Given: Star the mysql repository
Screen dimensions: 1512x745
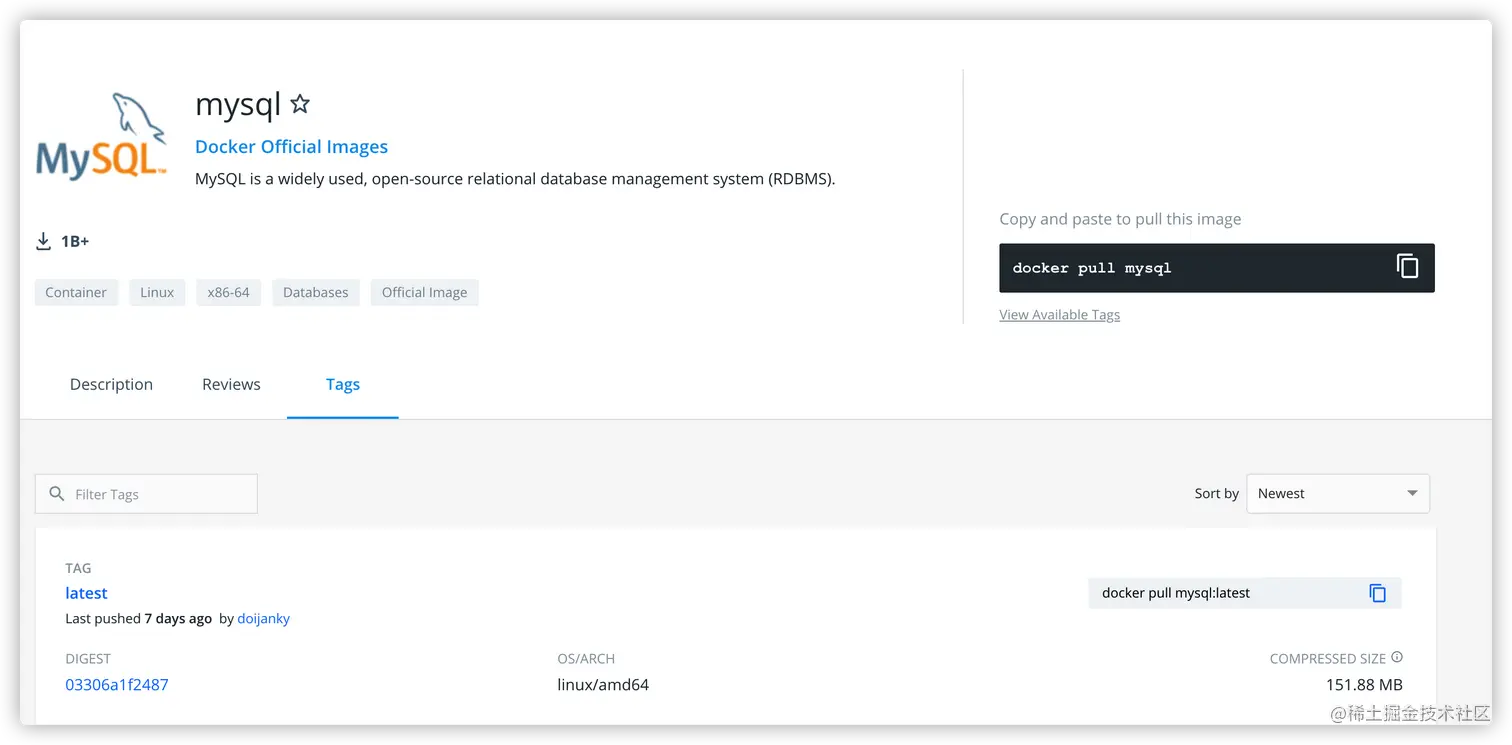Looking at the screenshot, I should [300, 104].
